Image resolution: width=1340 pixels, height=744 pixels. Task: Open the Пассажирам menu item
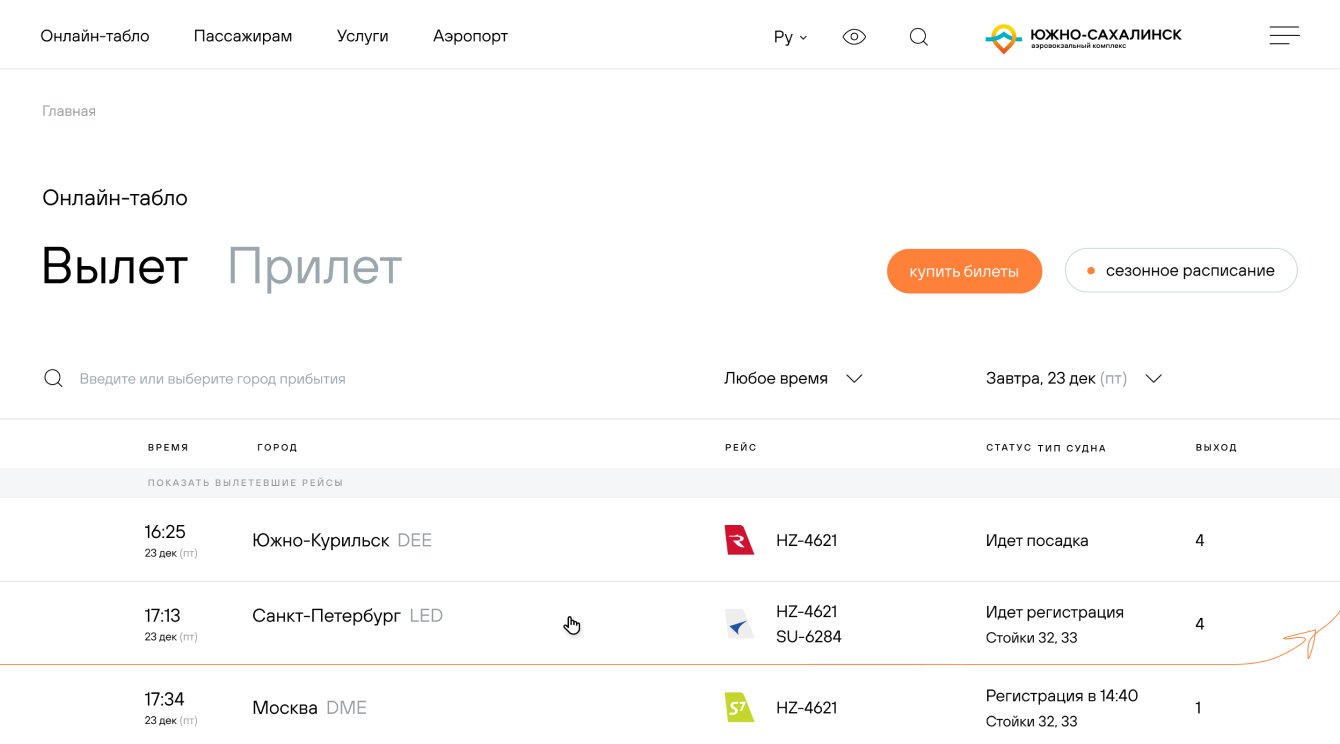point(243,36)
